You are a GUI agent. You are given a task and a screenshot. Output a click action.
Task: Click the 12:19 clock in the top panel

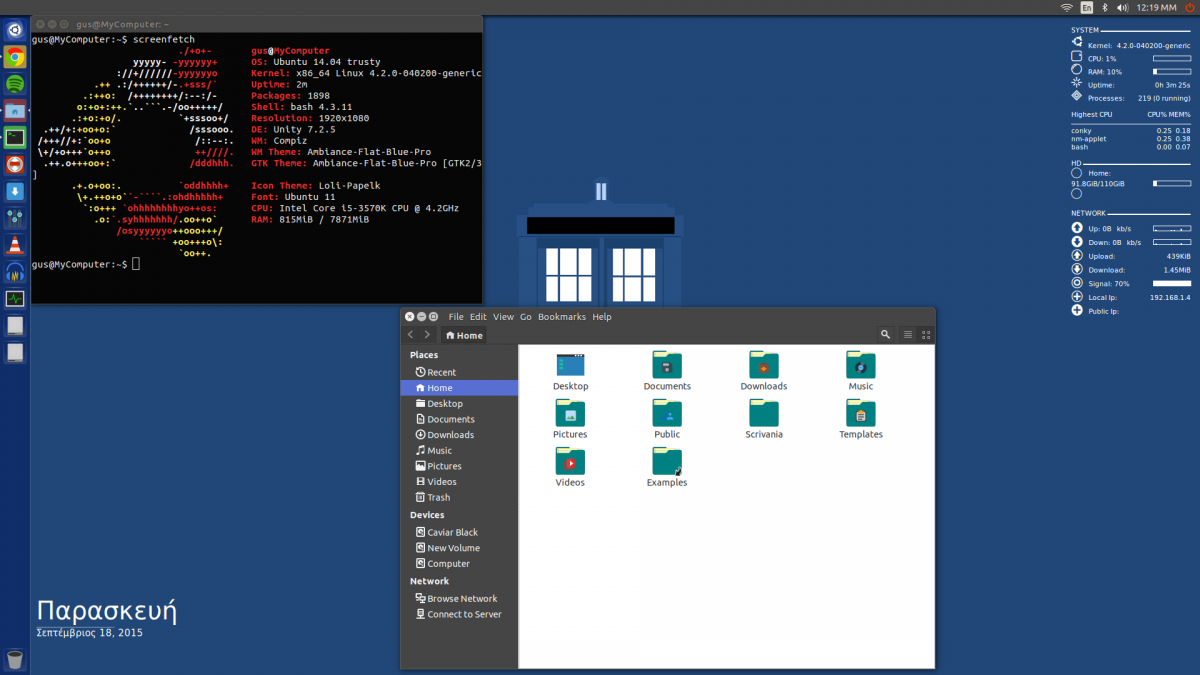(1156, 7)
